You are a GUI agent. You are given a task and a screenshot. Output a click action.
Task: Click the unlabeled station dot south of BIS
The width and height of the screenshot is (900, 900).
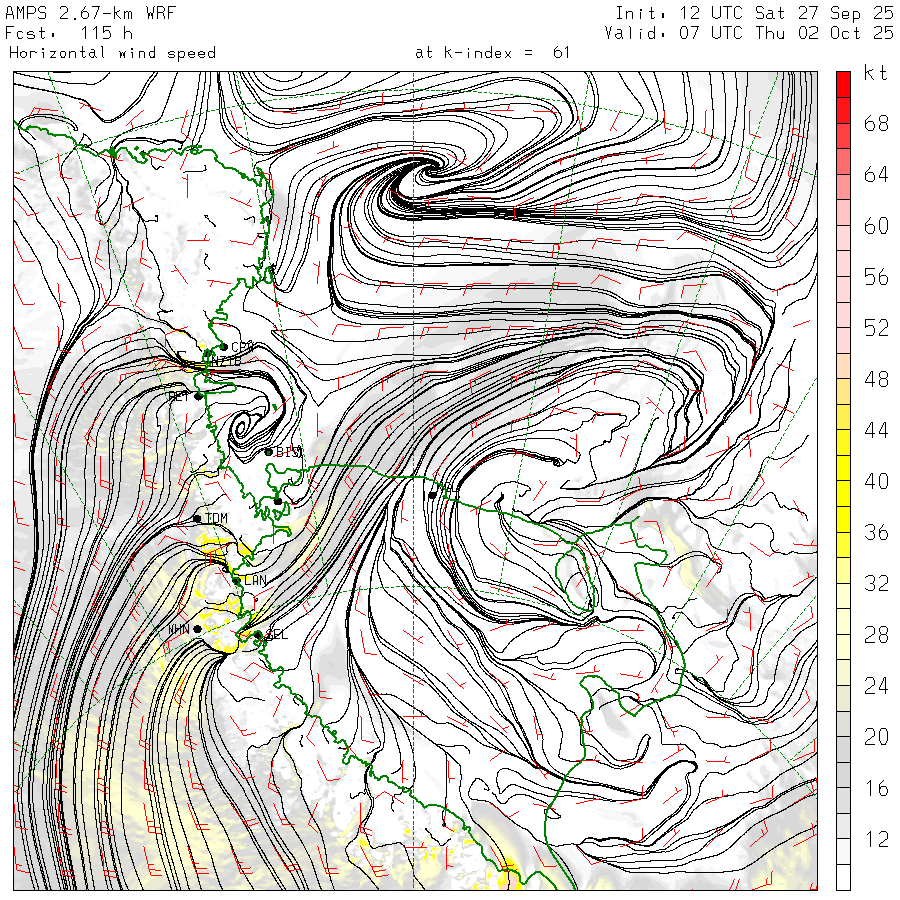[278, 502]
